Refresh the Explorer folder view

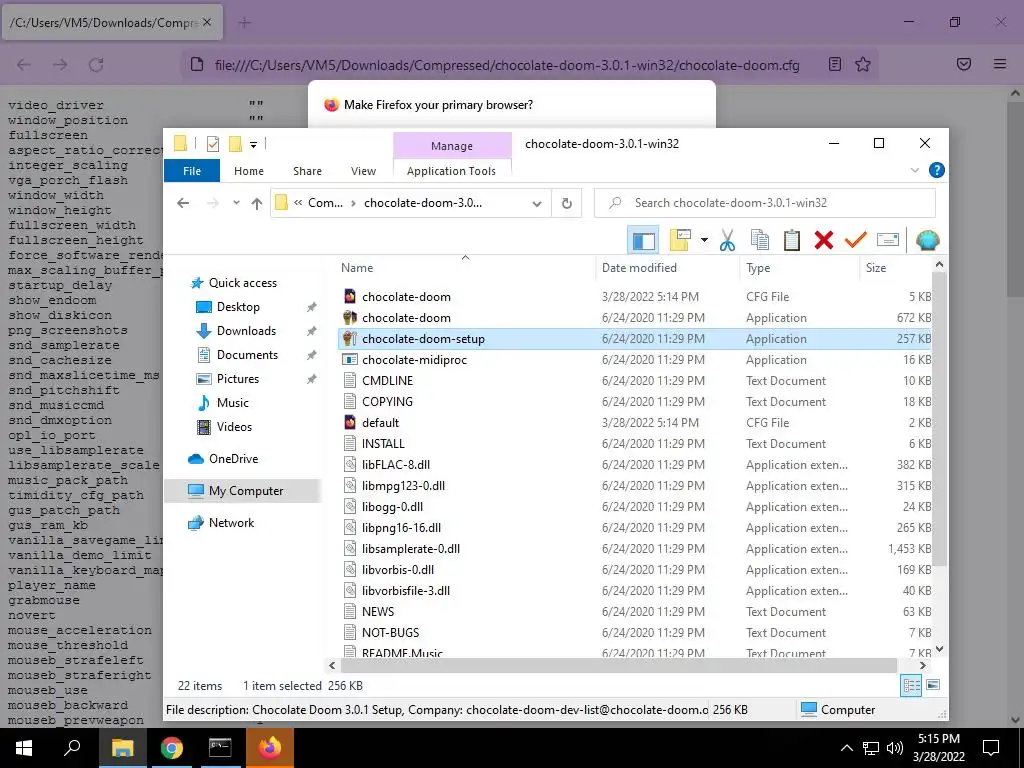(567, 203)
